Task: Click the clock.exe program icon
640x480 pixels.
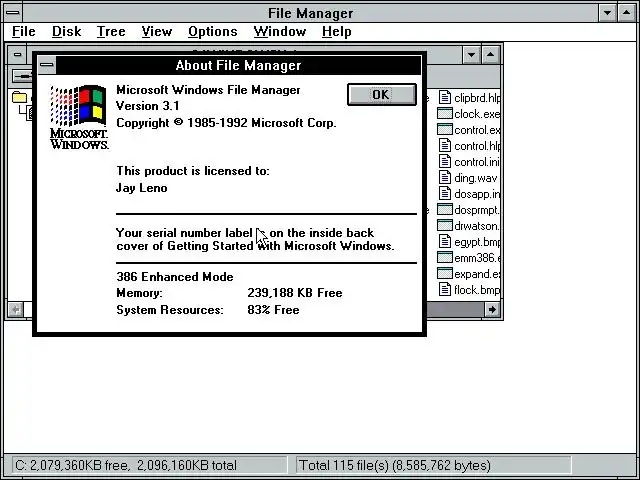Action: point(444,113)
